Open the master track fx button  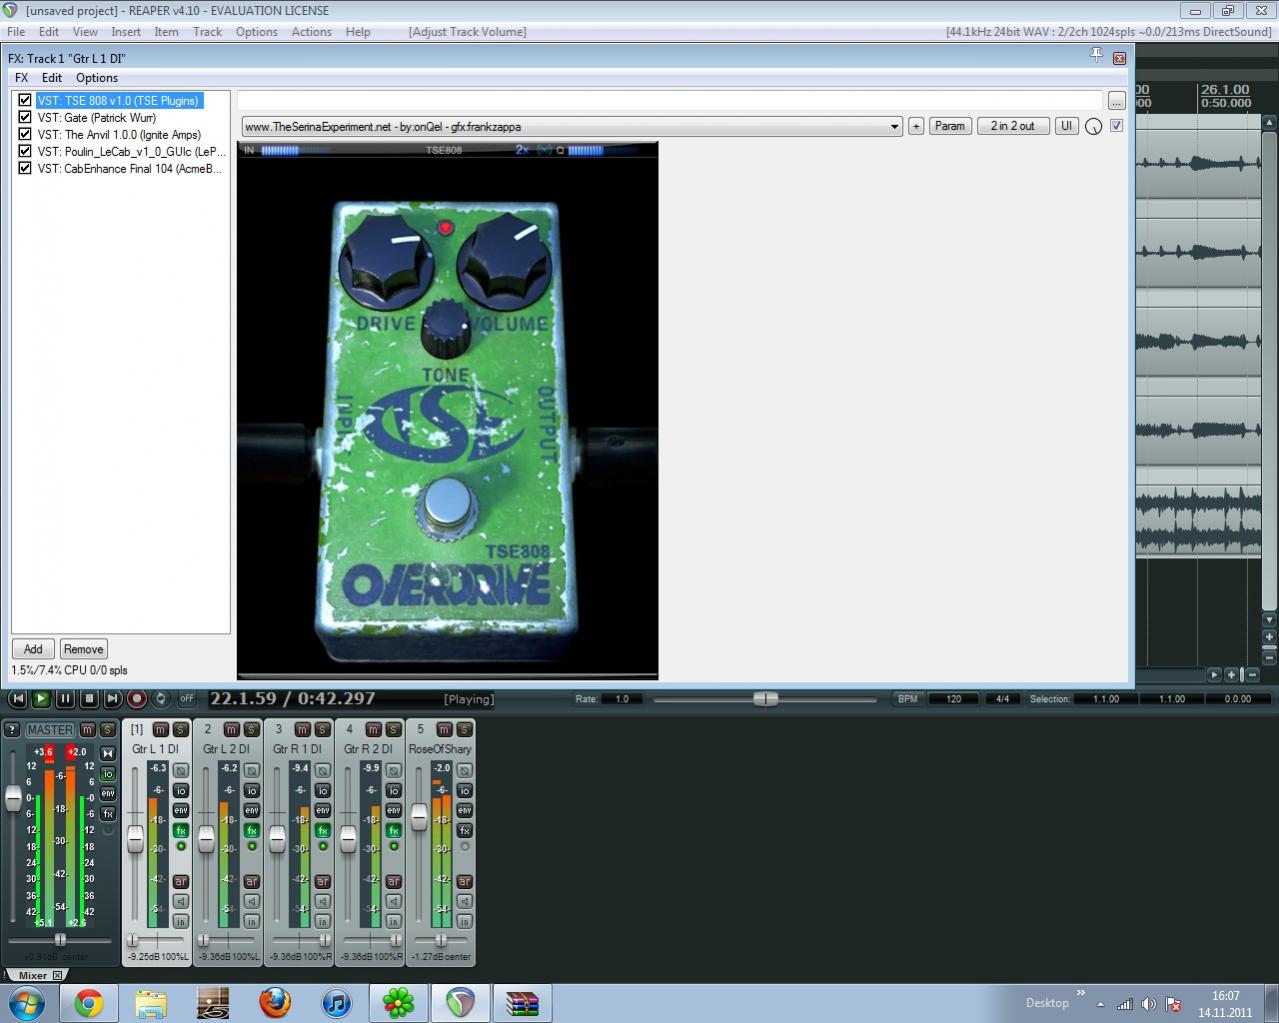click(x=108, y=814)
